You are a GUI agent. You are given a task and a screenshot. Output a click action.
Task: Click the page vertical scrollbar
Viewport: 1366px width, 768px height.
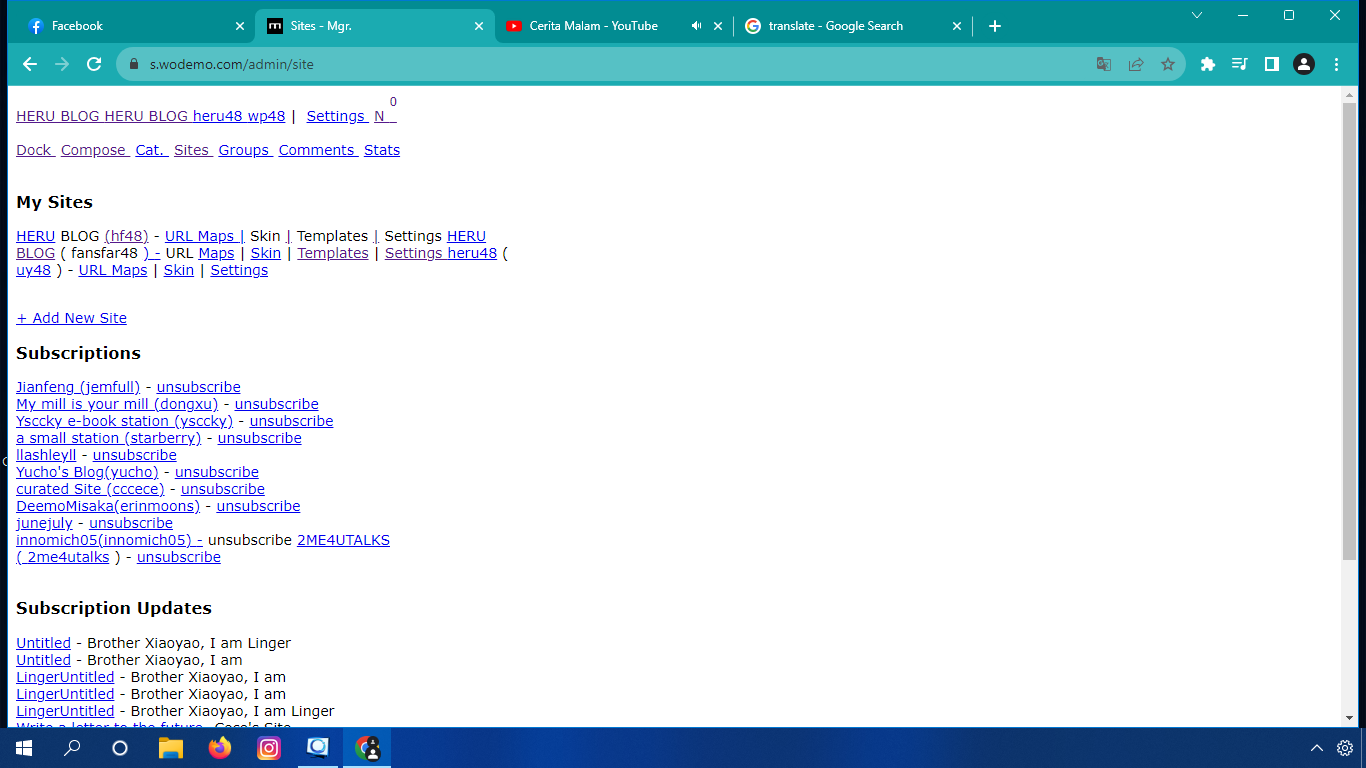pyautogui.click(x=1349, y=330)
